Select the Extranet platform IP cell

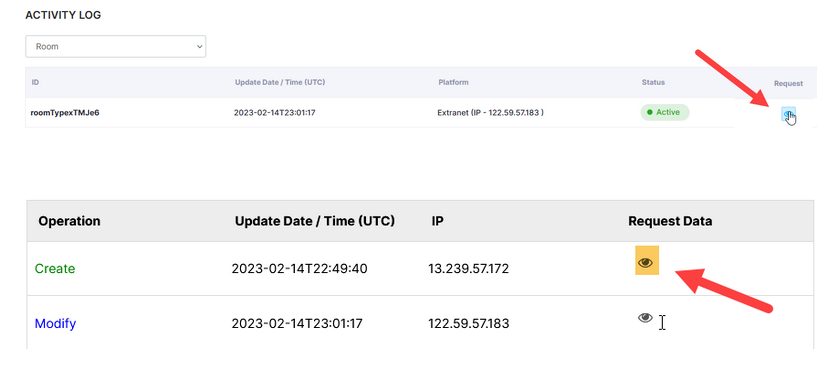(x=490, y=112)
